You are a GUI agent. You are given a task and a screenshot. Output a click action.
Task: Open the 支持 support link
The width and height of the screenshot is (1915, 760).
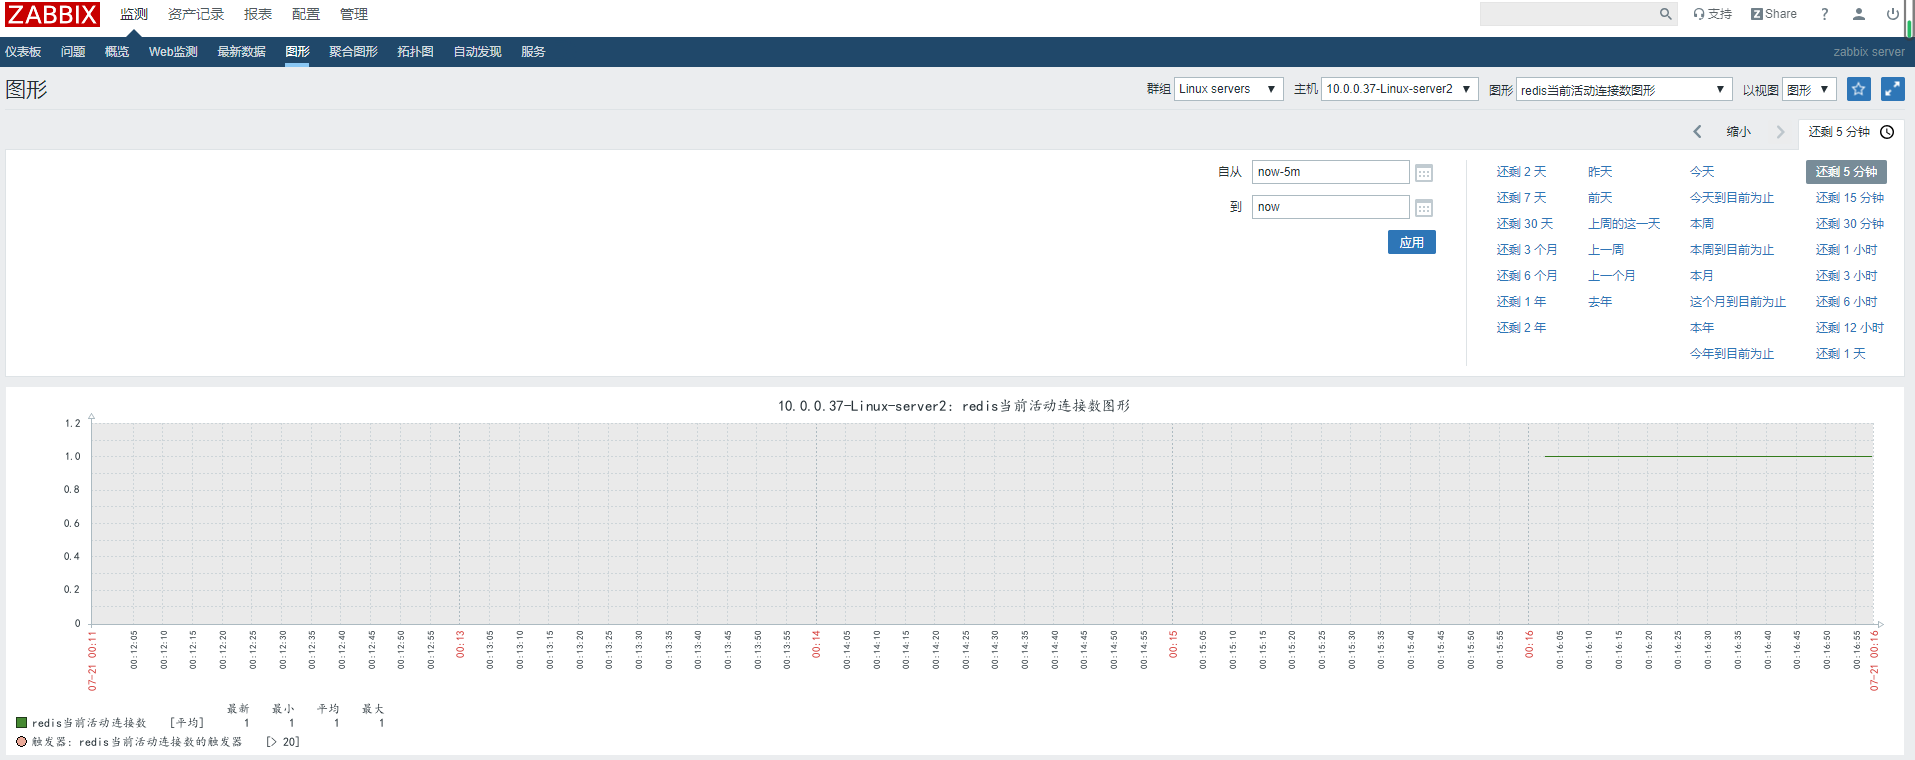1712,14
